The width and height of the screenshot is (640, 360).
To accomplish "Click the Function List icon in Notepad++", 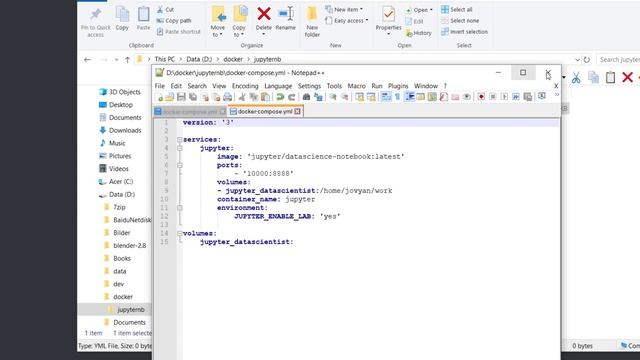I will click(443, 97).
